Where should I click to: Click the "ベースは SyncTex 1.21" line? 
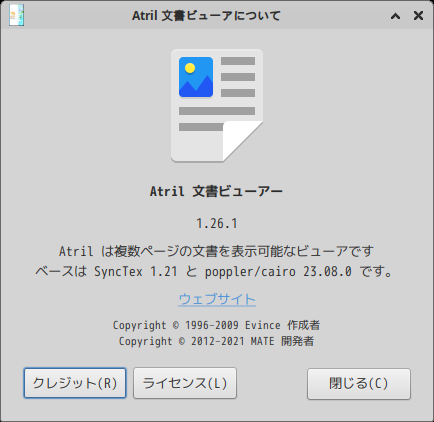pos(214,272)
